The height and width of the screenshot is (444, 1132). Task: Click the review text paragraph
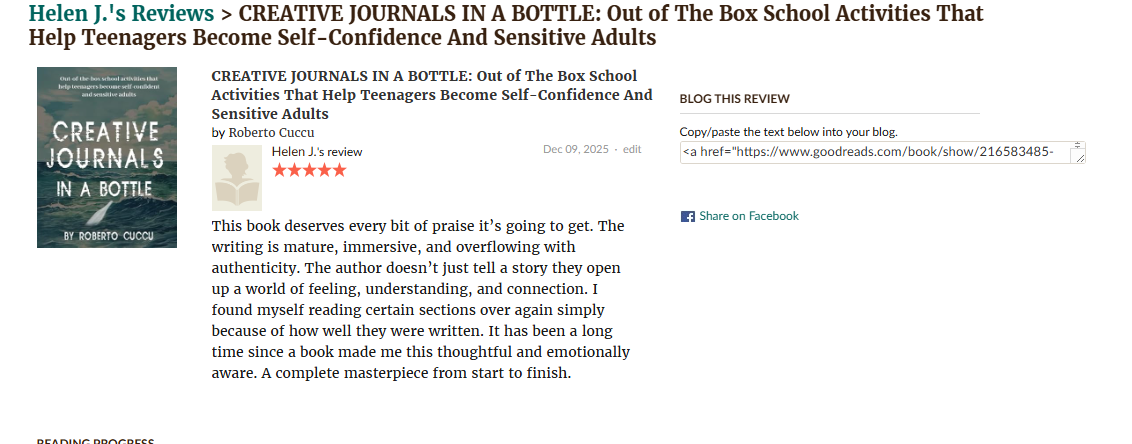[x=421, y=300]
